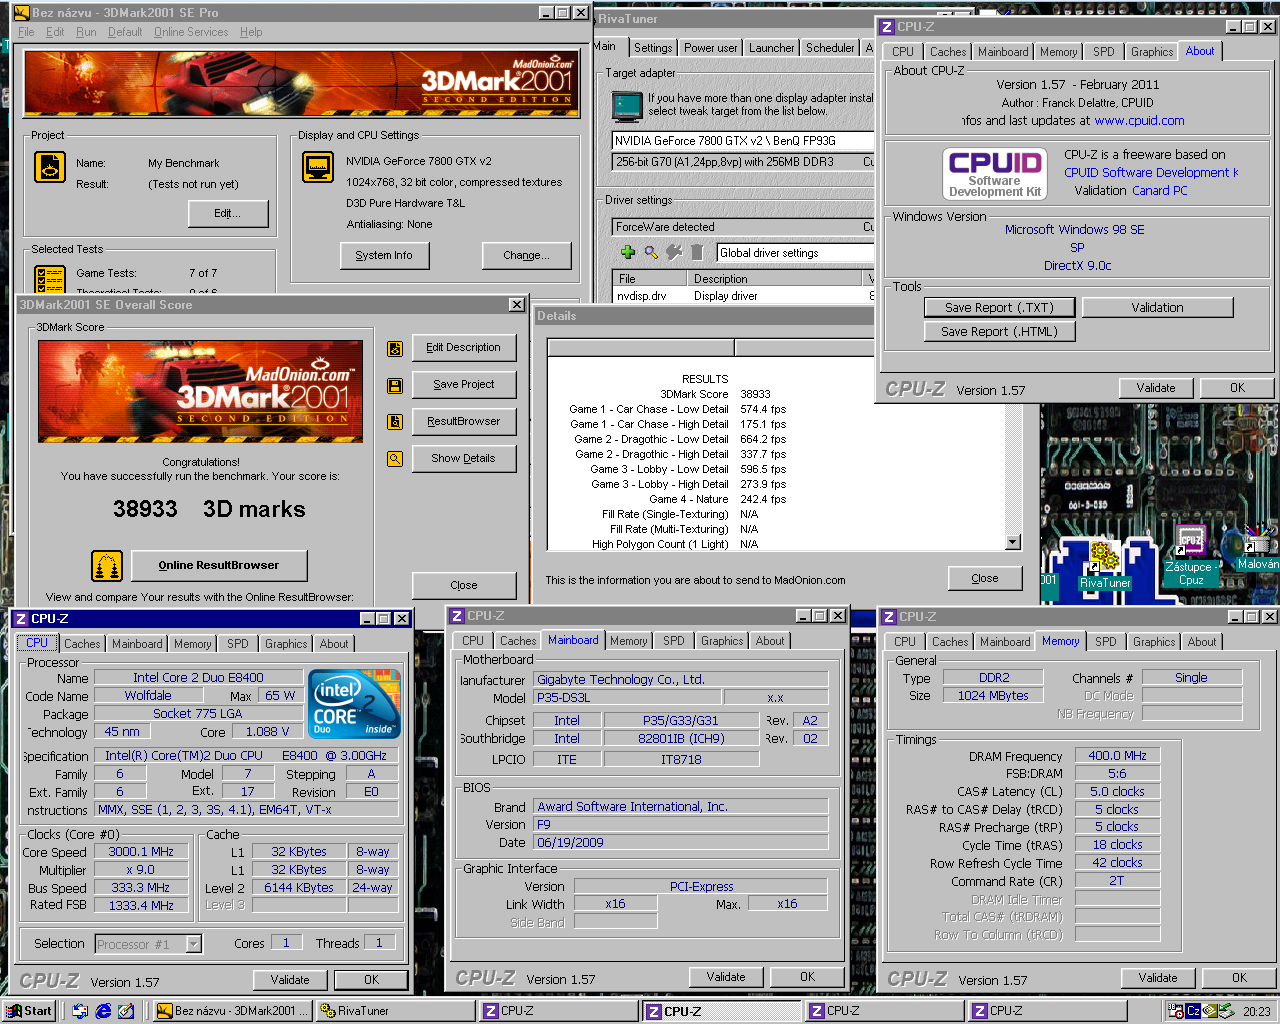Switch to the Scheduler tab in RivaTuner
The width and height of the screenshot is (1280, 1024).
click(x=830, y=48)
